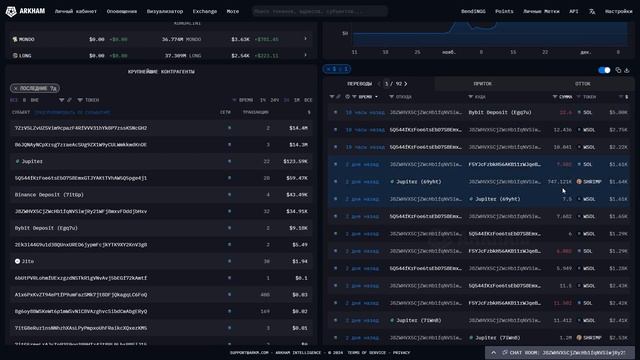Select the 1Ч time range
The image size is (640, 360).
[263, 100]
